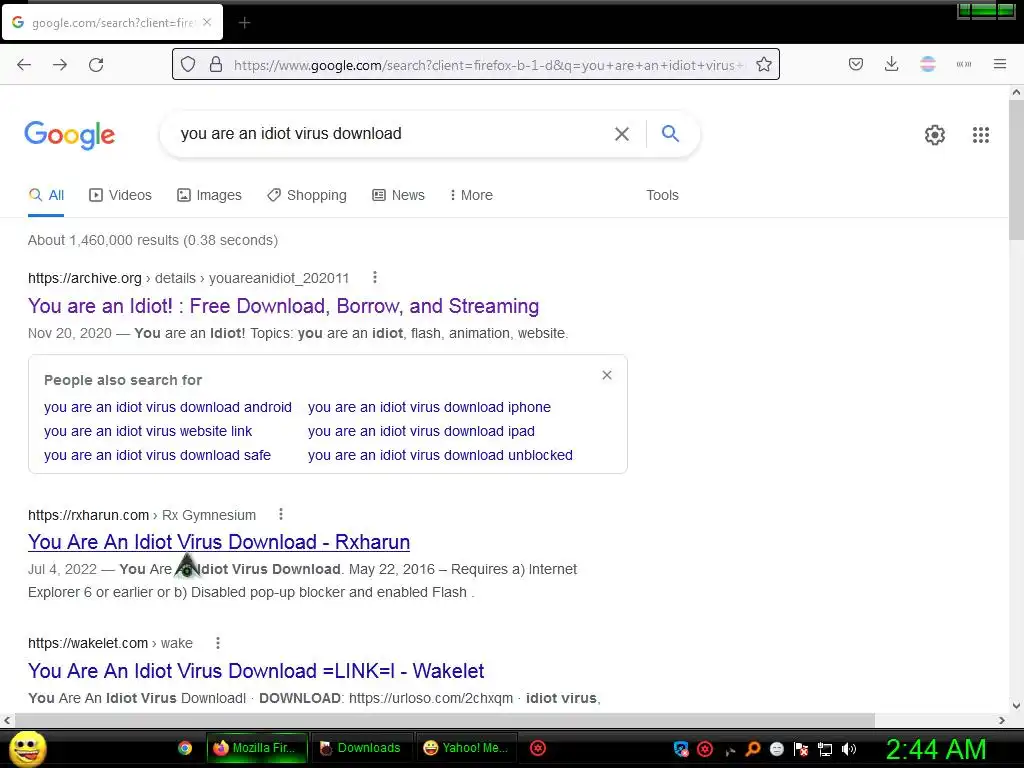Click the https://archive.org breadcrumb text
The width and height of the screenshot is (1024, 768).
pos(85,278)
